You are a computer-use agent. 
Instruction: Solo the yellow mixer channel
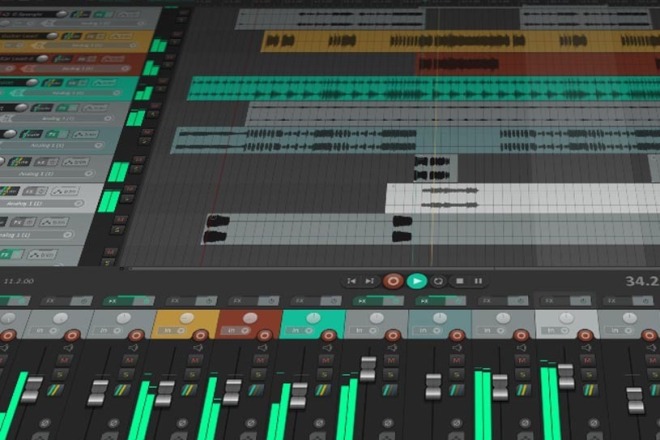(x=192, y=374)
